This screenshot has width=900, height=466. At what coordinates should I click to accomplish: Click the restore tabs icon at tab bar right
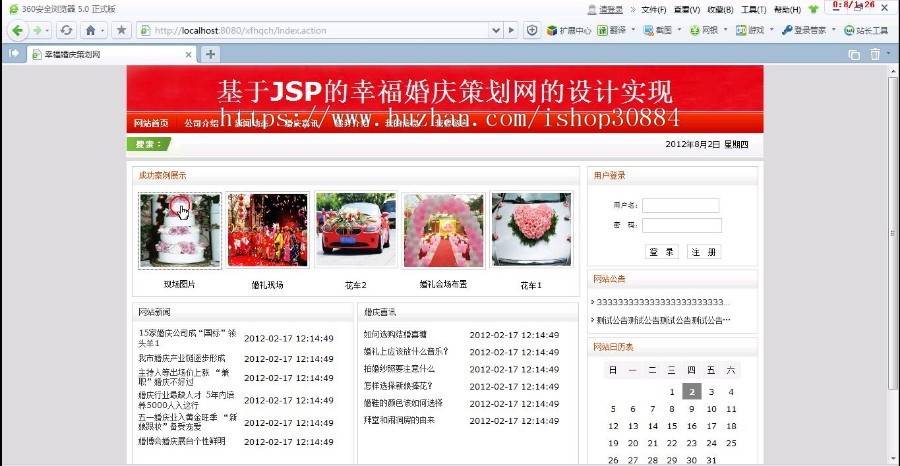(x=854, y=55)
